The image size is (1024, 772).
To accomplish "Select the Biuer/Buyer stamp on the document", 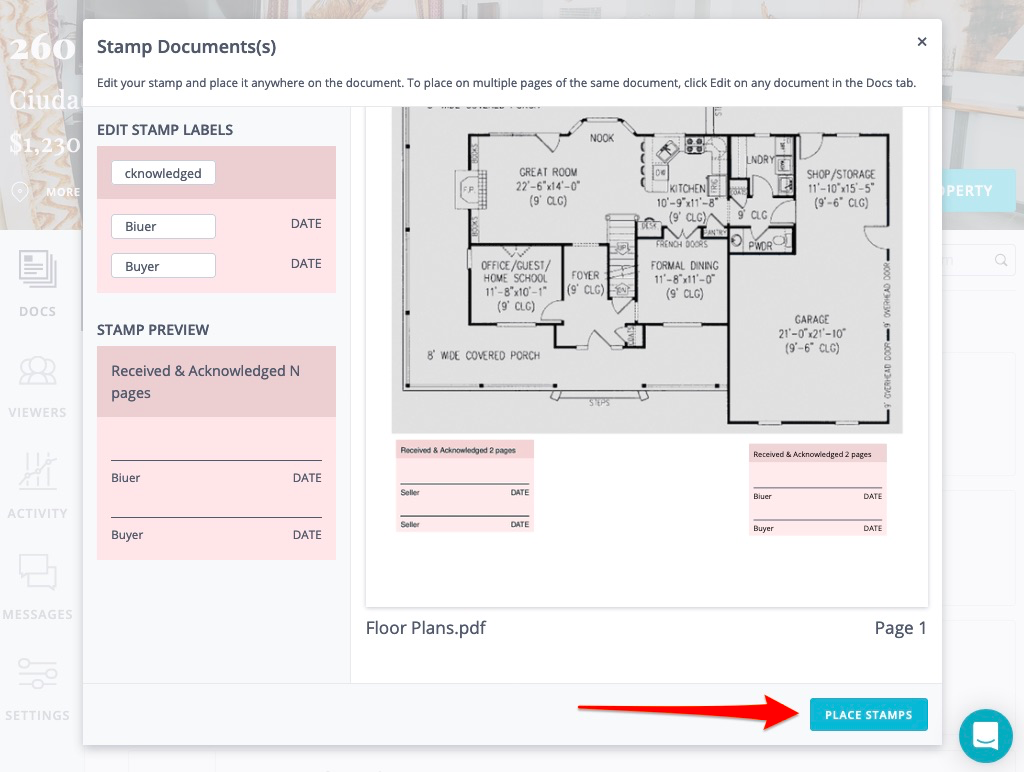I will point(818,489).
